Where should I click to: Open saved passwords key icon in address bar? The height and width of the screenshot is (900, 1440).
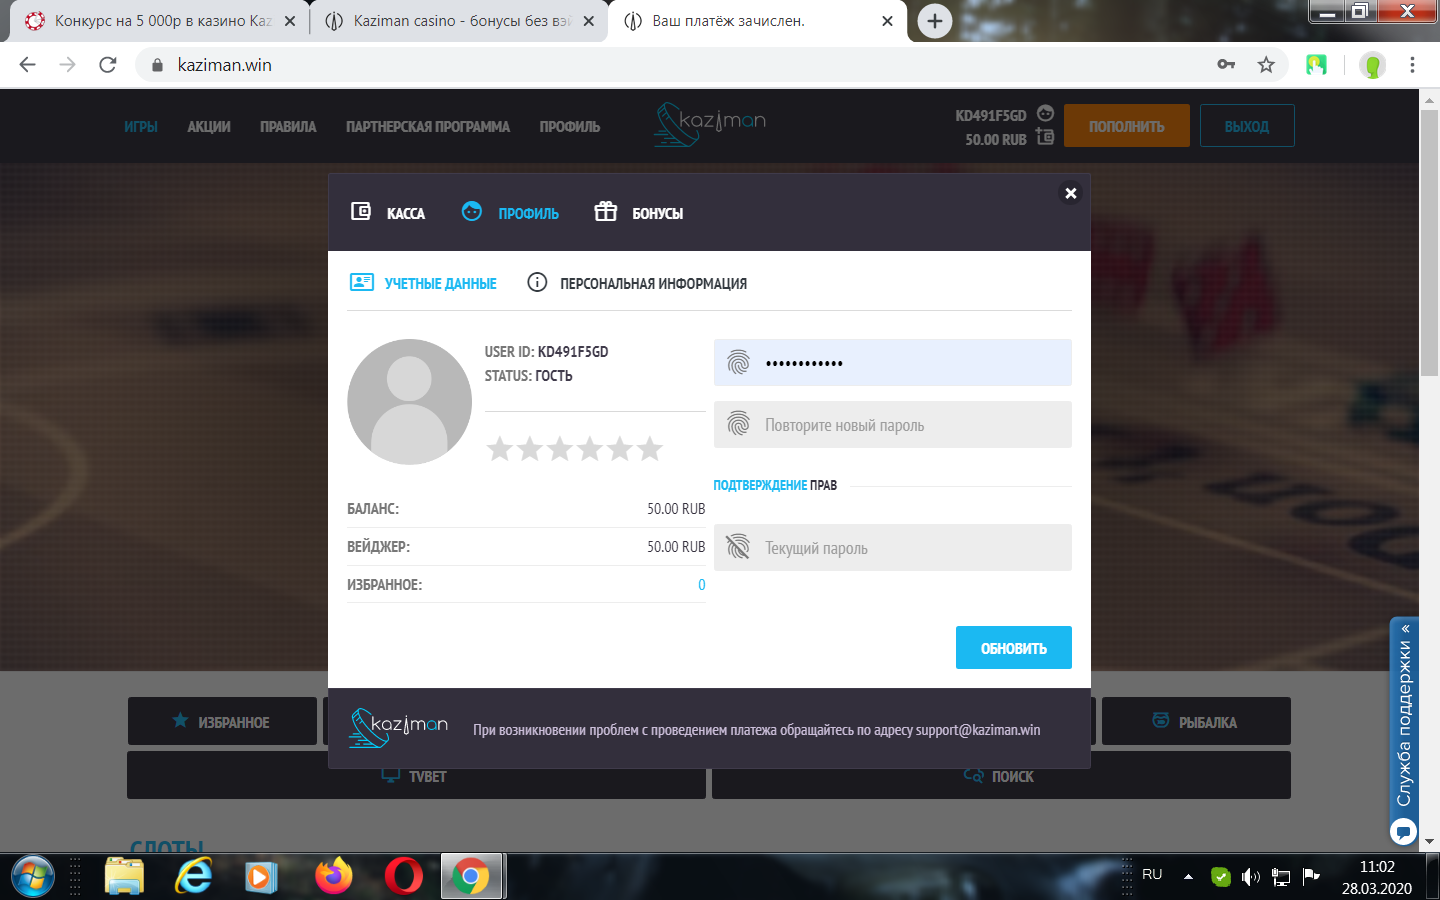1226,65
